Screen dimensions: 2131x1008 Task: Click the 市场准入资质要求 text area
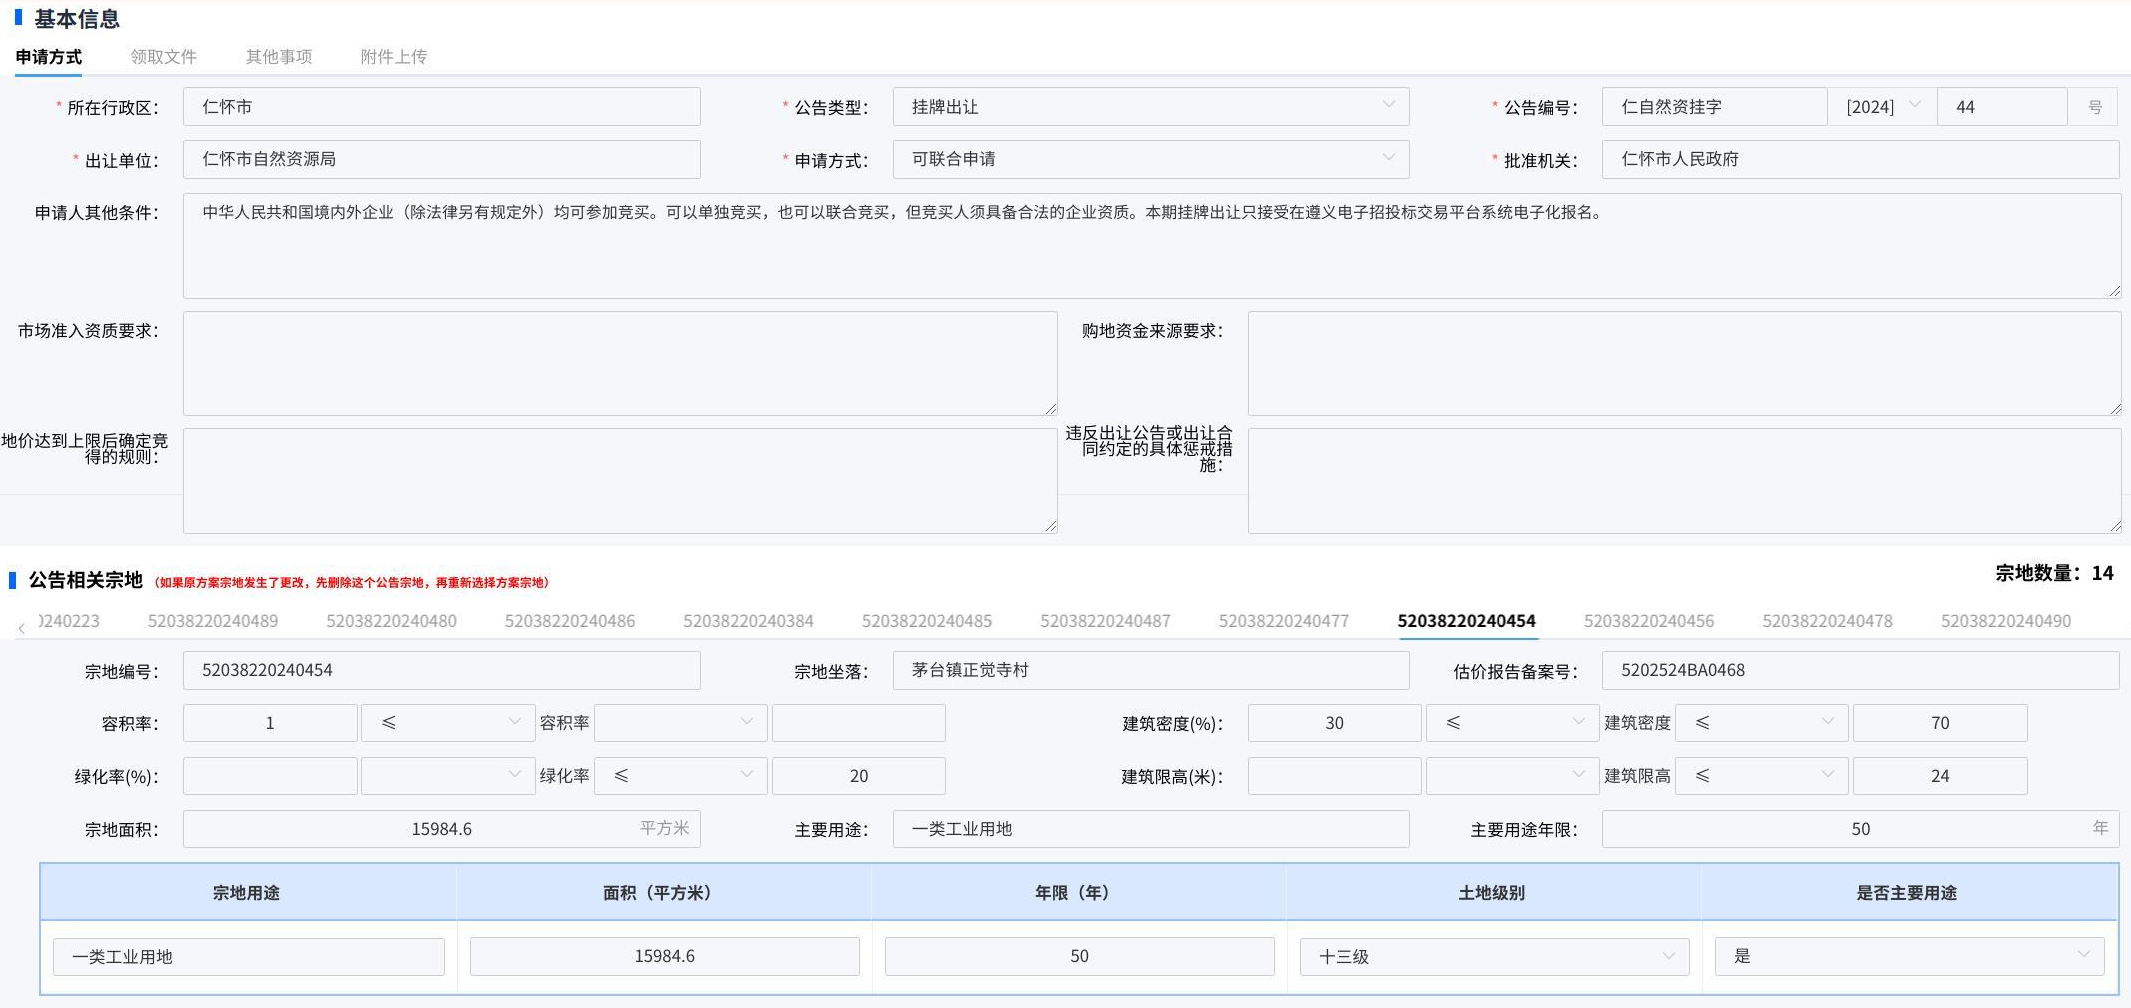click(x=619, y=363)
